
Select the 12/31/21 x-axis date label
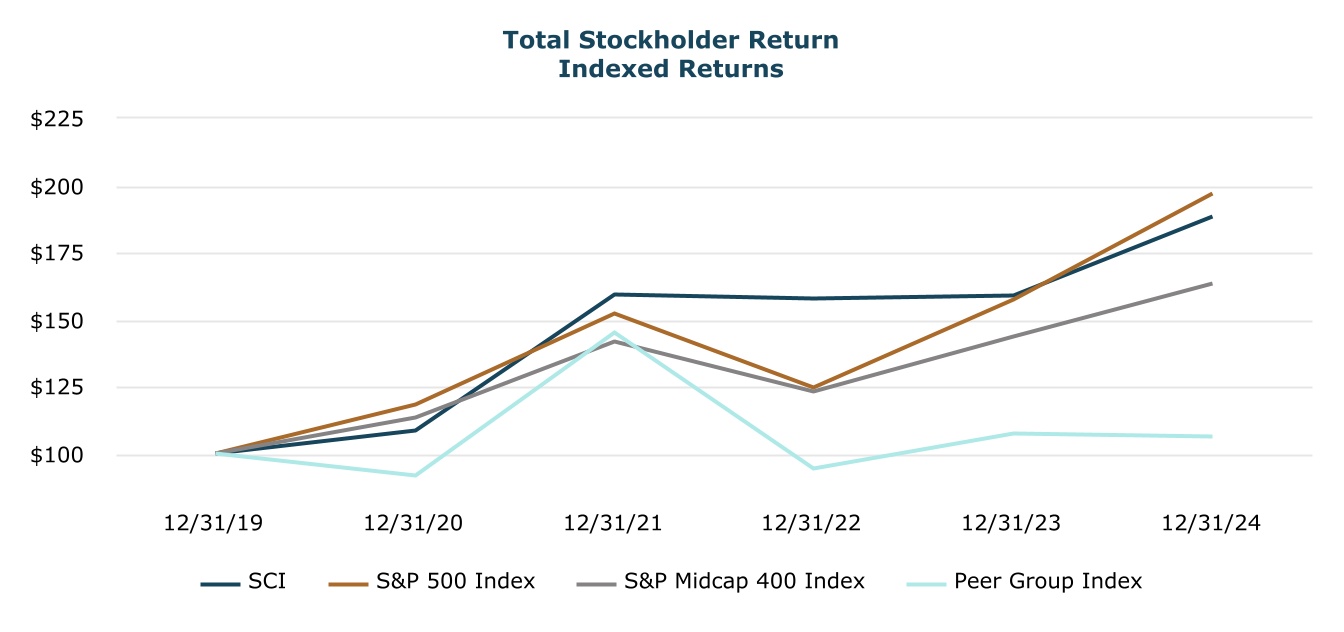click(613, 523)
